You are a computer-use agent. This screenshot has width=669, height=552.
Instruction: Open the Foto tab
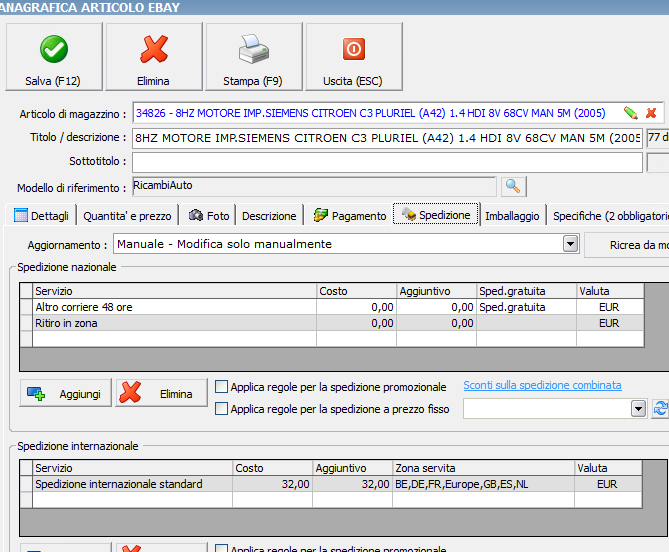point(209,216)
